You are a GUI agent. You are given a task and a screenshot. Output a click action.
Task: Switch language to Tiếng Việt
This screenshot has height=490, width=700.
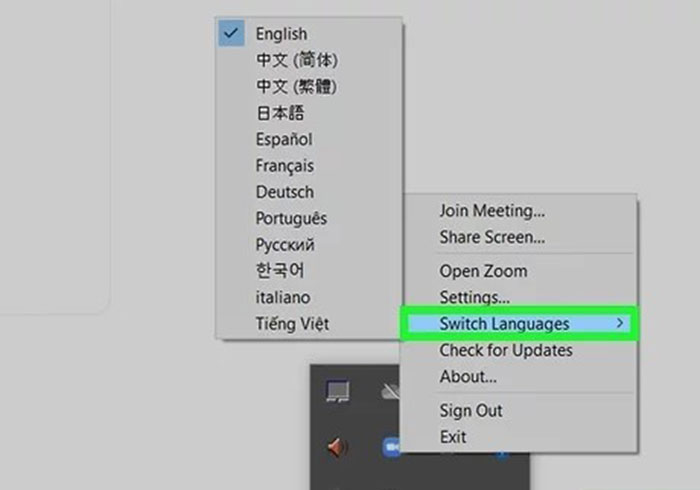click(x=309, y=324)
